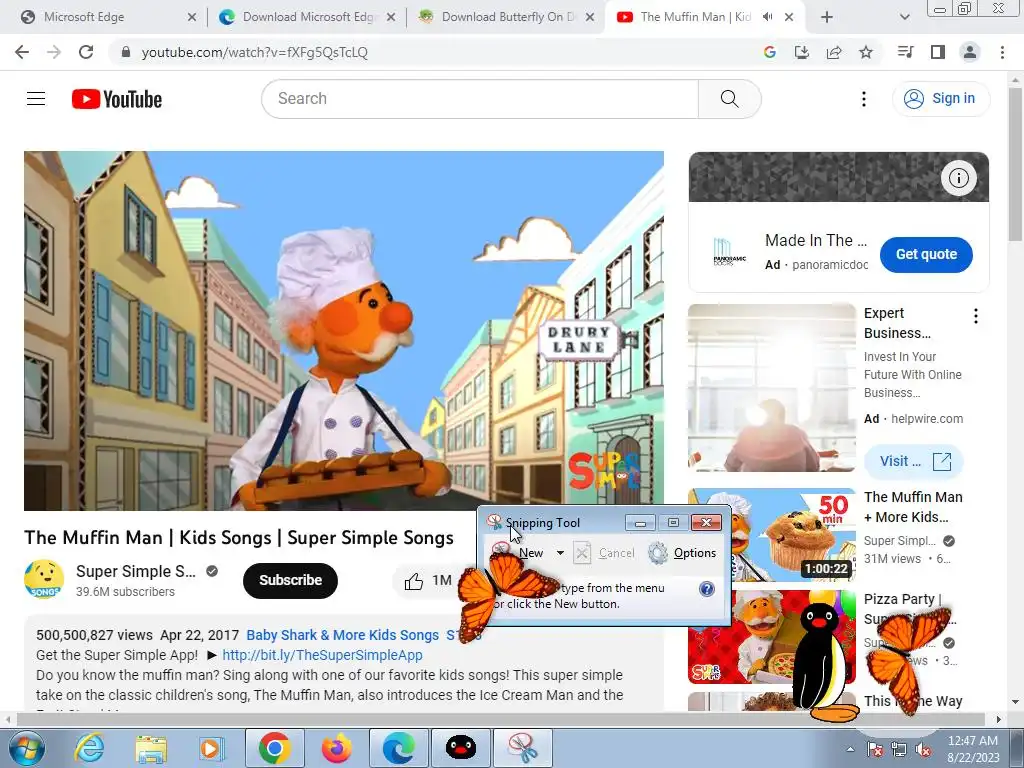Open the Windows Start button
The height and width of the screenshot is (768, 1024).
pos(27,748)
